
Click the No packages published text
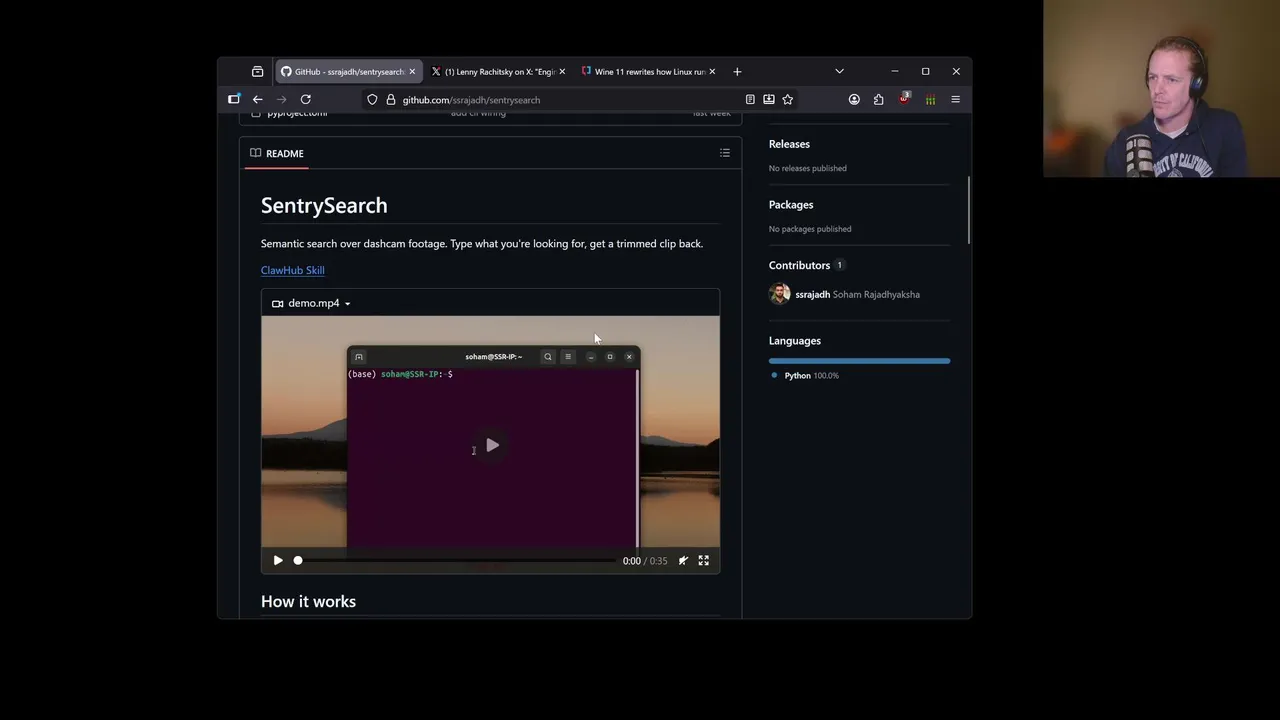click(x=809, y=229)
